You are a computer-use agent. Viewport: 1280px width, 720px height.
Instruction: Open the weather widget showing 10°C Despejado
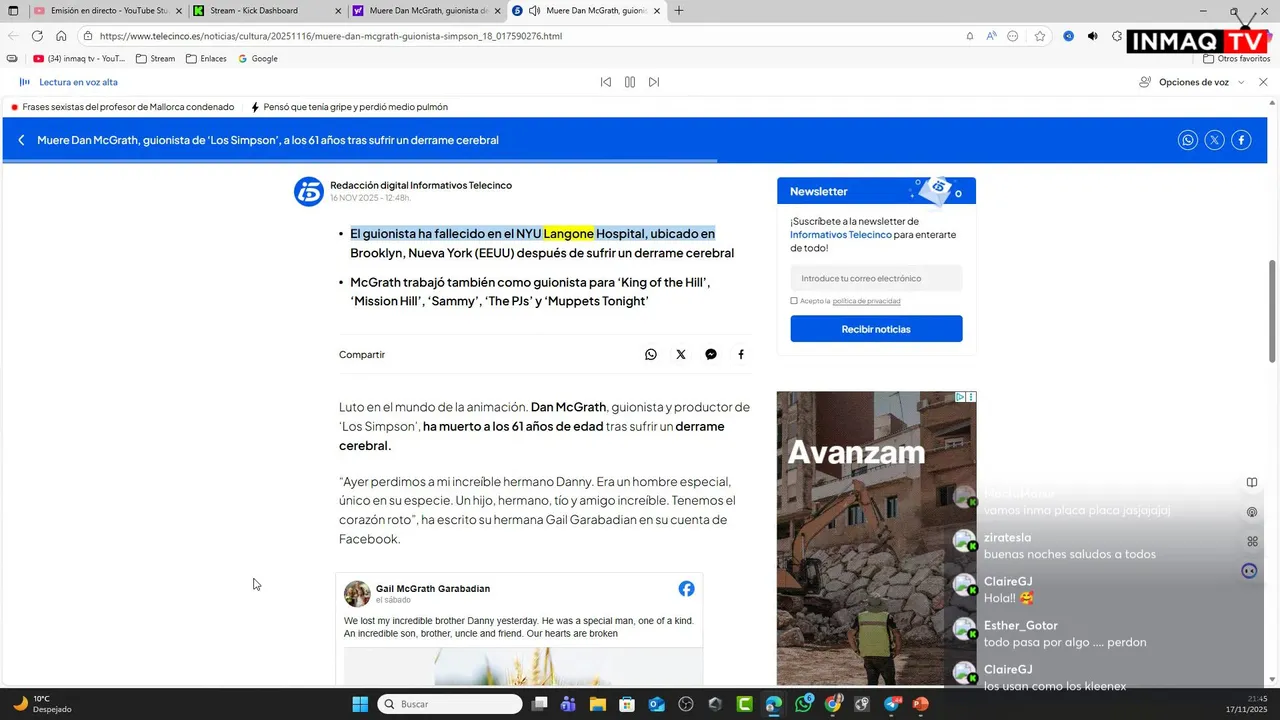pyautogui.click(x=42, y=704)
